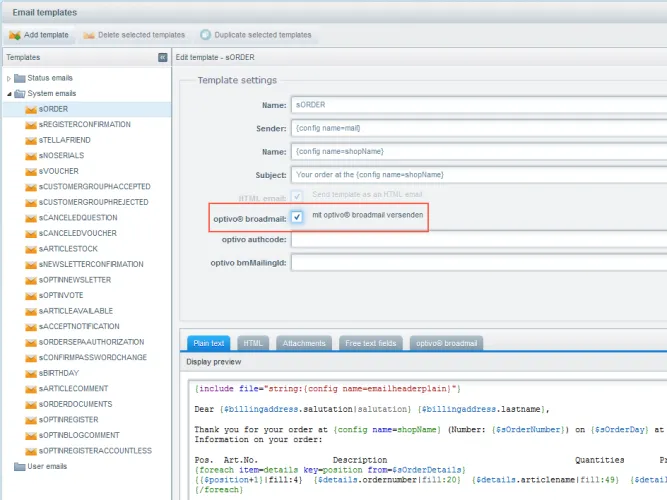Expand the Status emails folder
This screenshot has width=667, height=500.
[9, 78]
